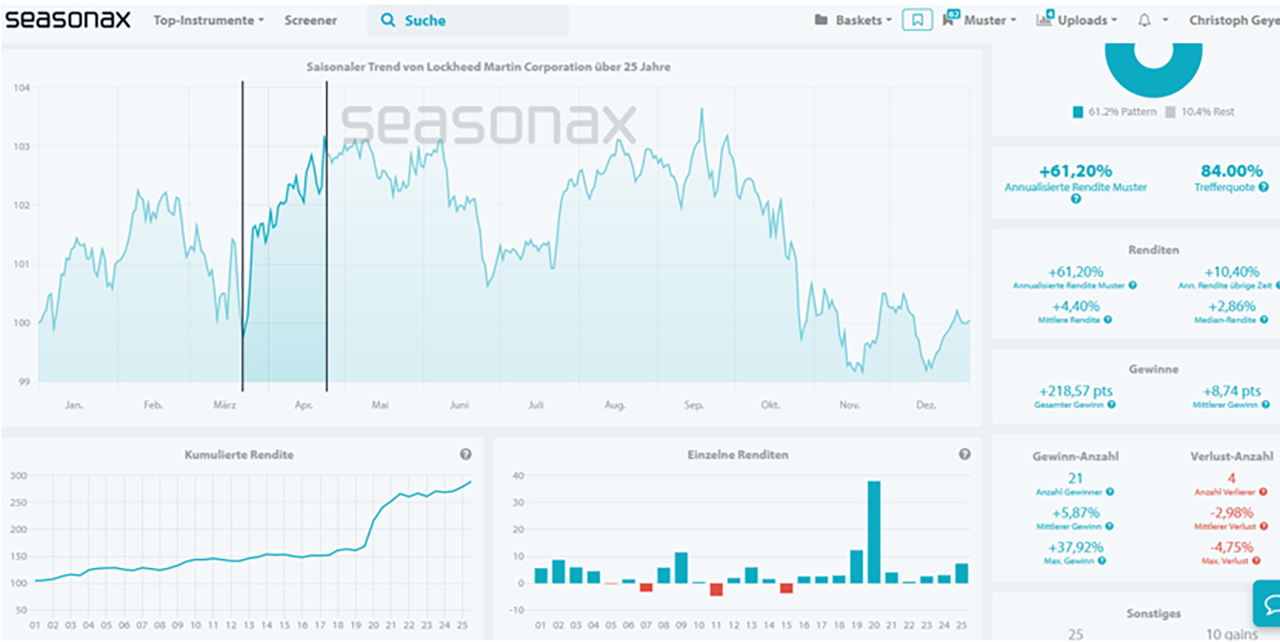Open Christoph's user account menu
This screenshot has height=642, width=1280.
(1233, 20)
